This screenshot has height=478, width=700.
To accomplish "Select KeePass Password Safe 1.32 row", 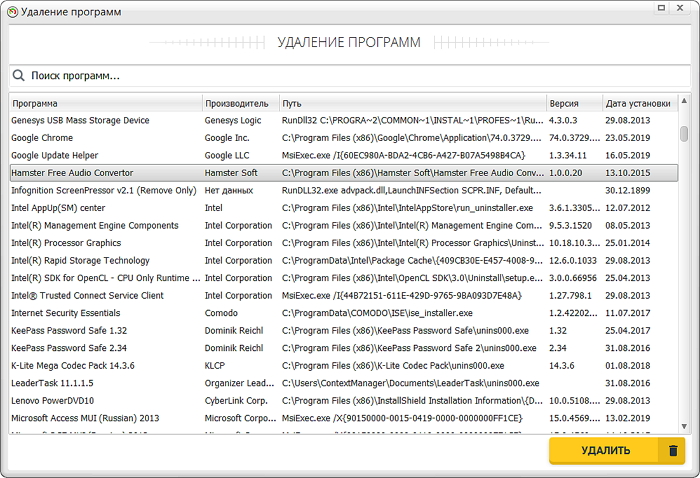I will [344, 331].
